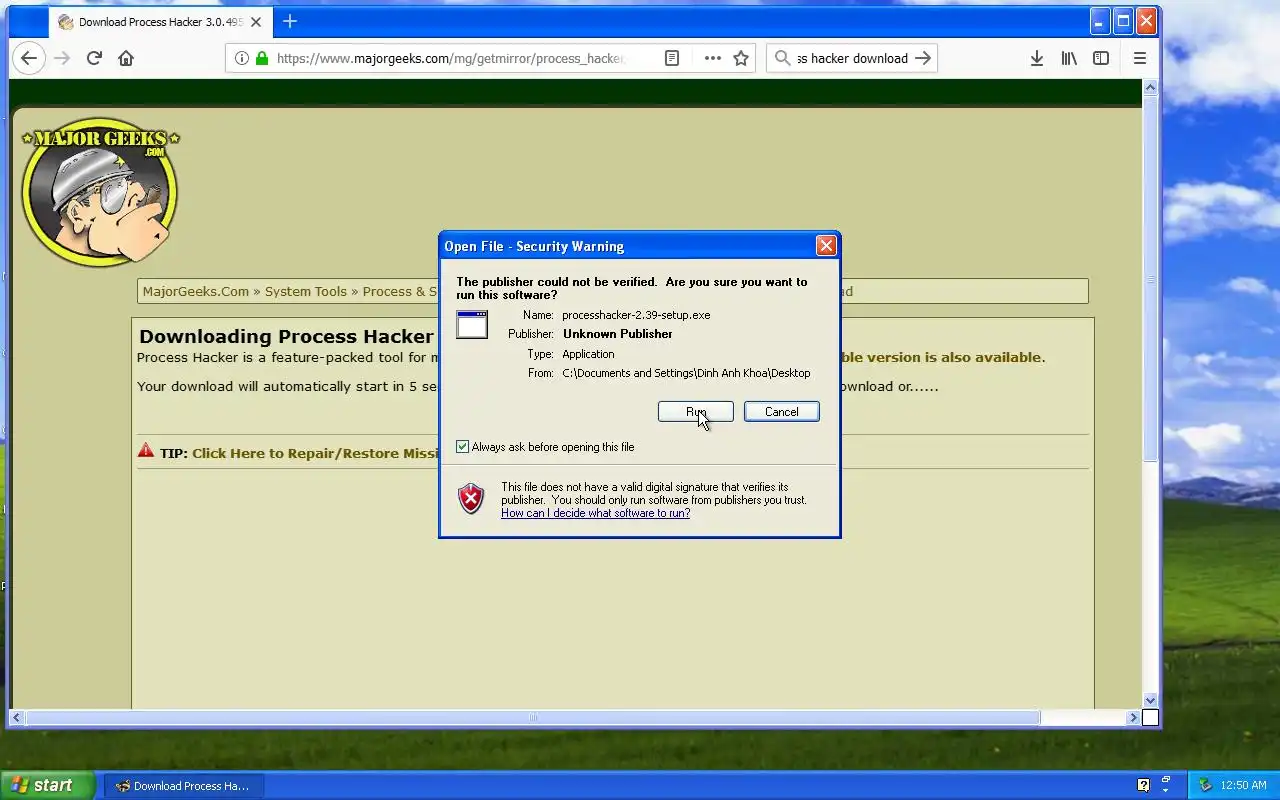Viewport: 1280px width, 800px height.
Task: Open the Firefox downloads panel
Action: 1037,58
